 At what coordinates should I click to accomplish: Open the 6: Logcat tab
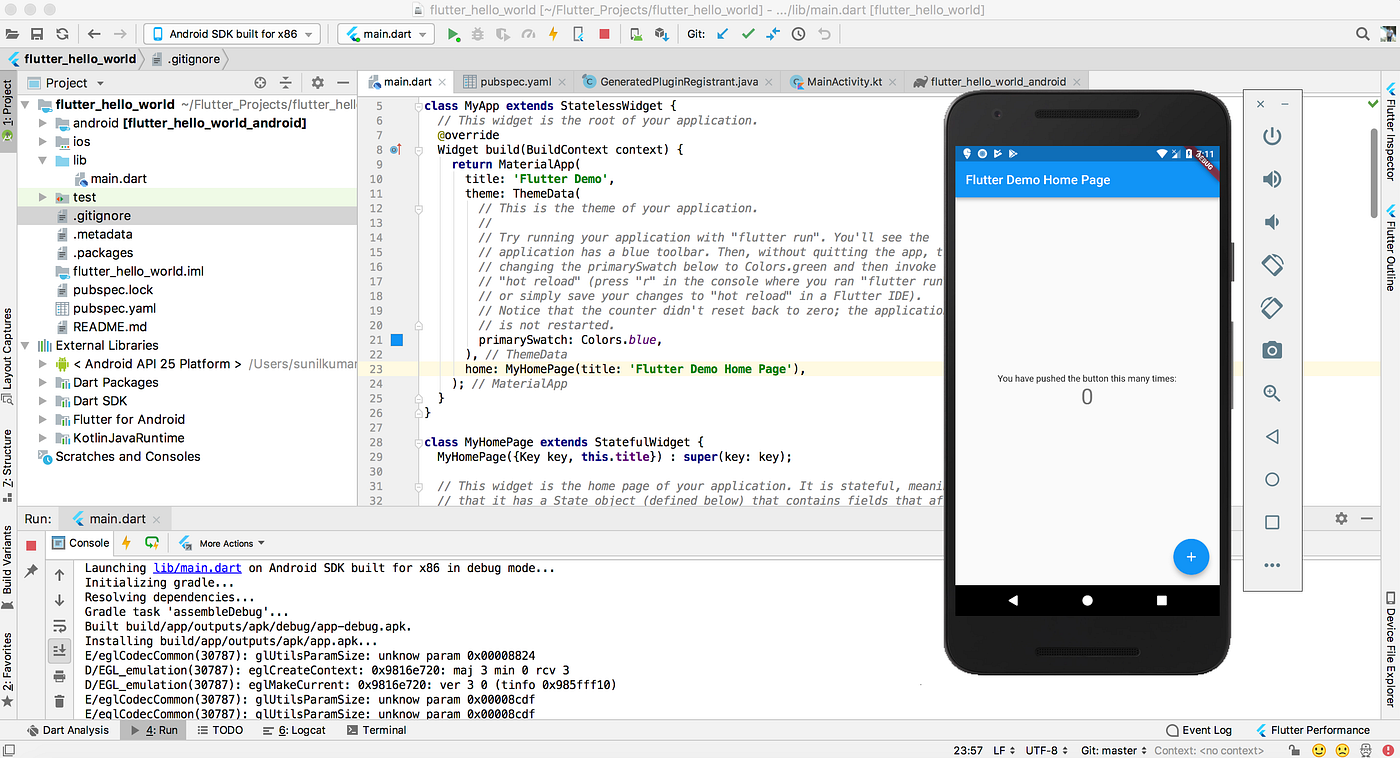pyautogui.click(x=294, y=730)
